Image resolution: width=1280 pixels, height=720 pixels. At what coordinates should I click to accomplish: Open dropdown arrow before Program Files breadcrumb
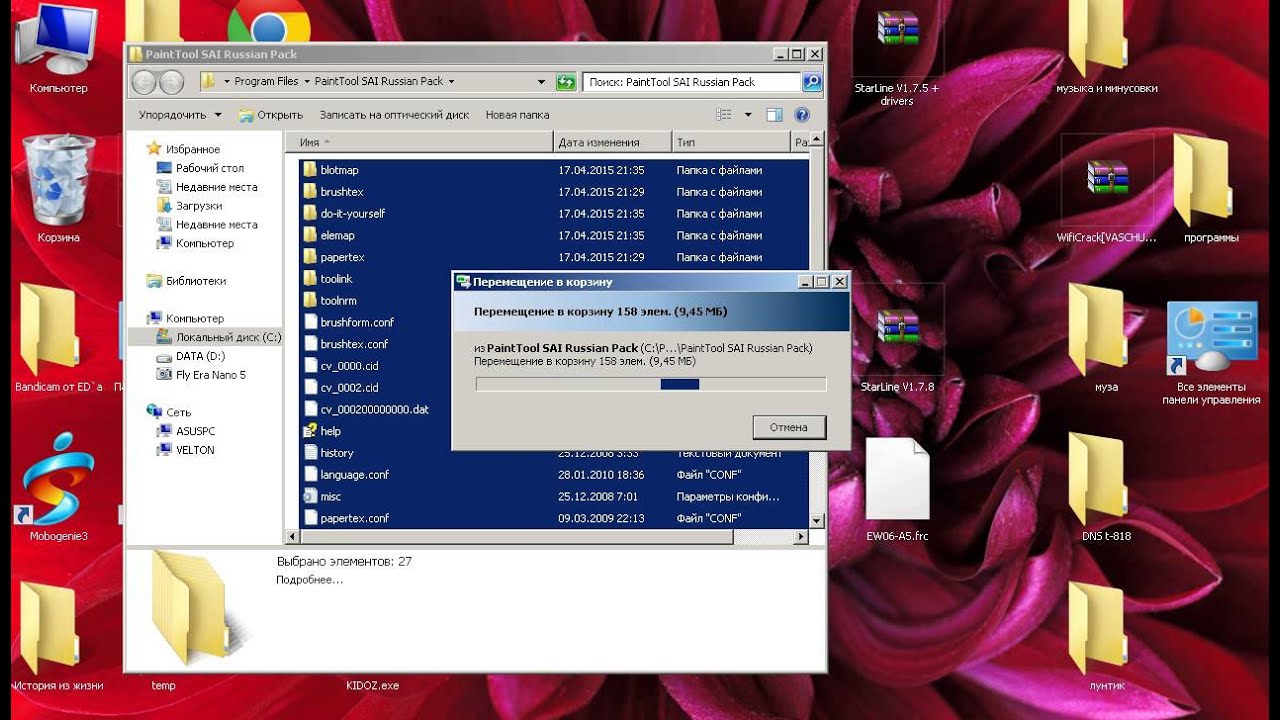[x=227, y=82]
